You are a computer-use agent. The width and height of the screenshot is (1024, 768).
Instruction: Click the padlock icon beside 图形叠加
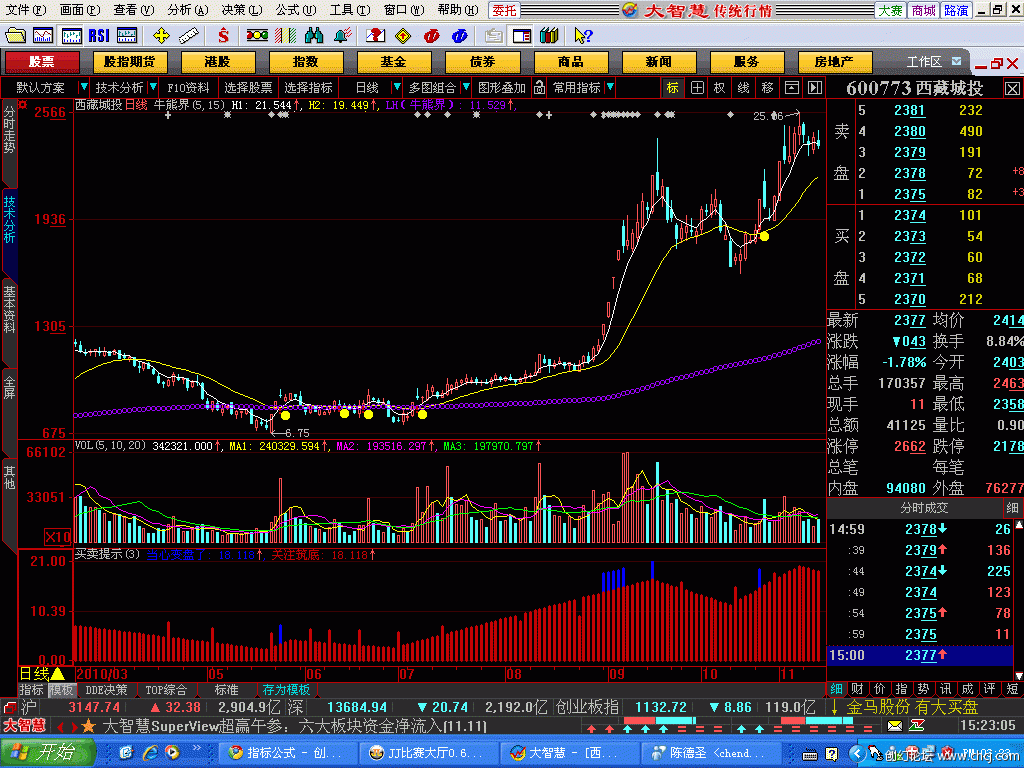(539, 88)
